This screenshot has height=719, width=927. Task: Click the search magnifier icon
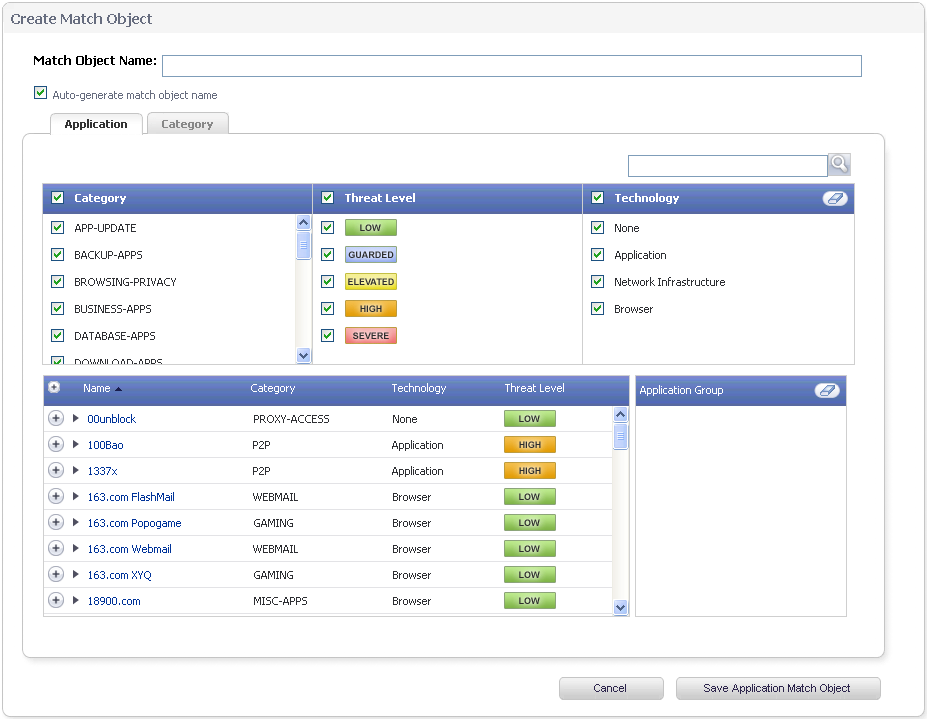point(839,165)
